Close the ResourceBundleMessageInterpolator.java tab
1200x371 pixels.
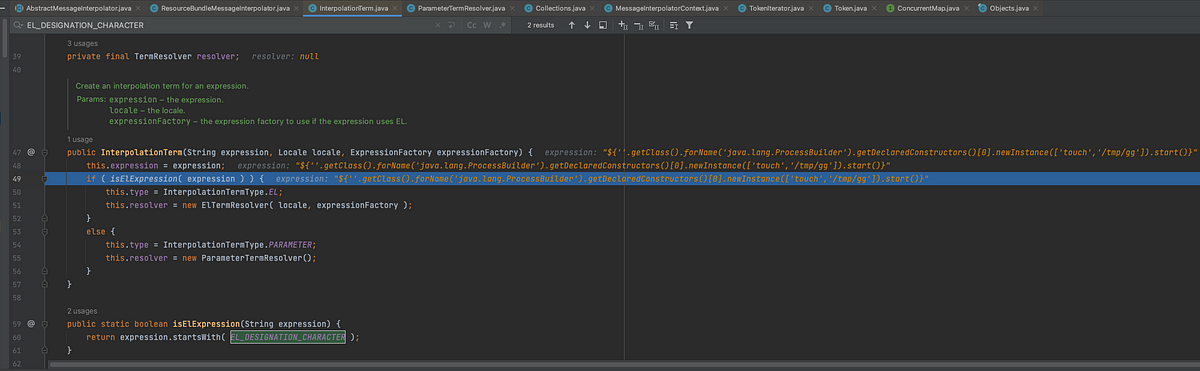[x=296, y=8]
